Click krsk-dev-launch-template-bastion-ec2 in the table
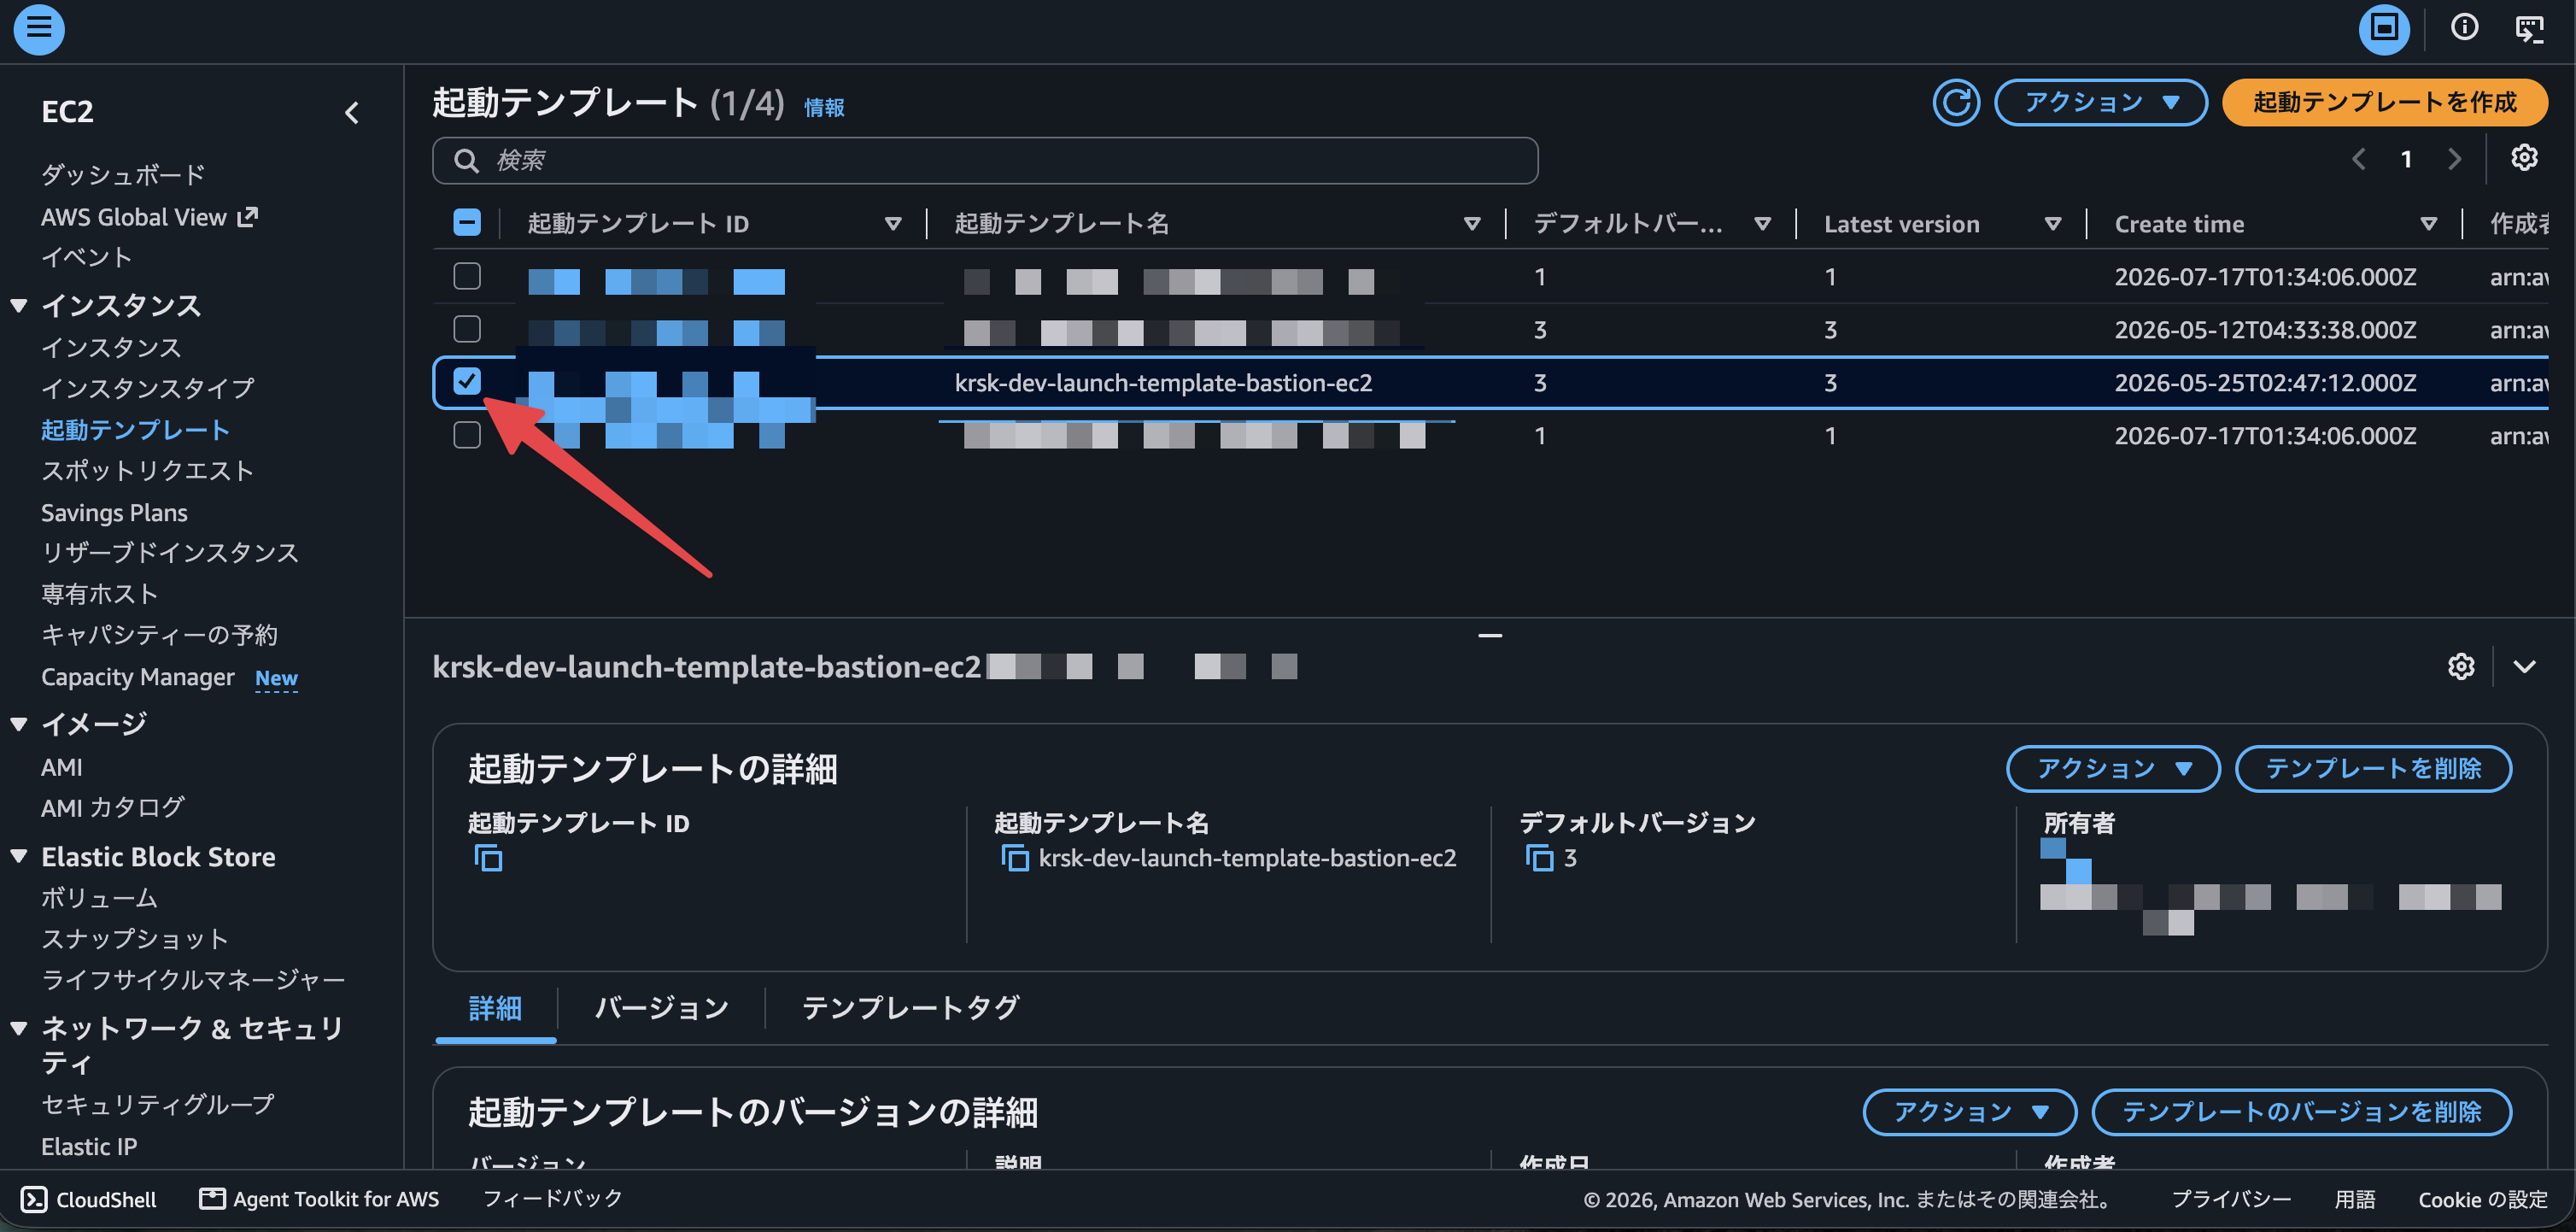 1163,383
